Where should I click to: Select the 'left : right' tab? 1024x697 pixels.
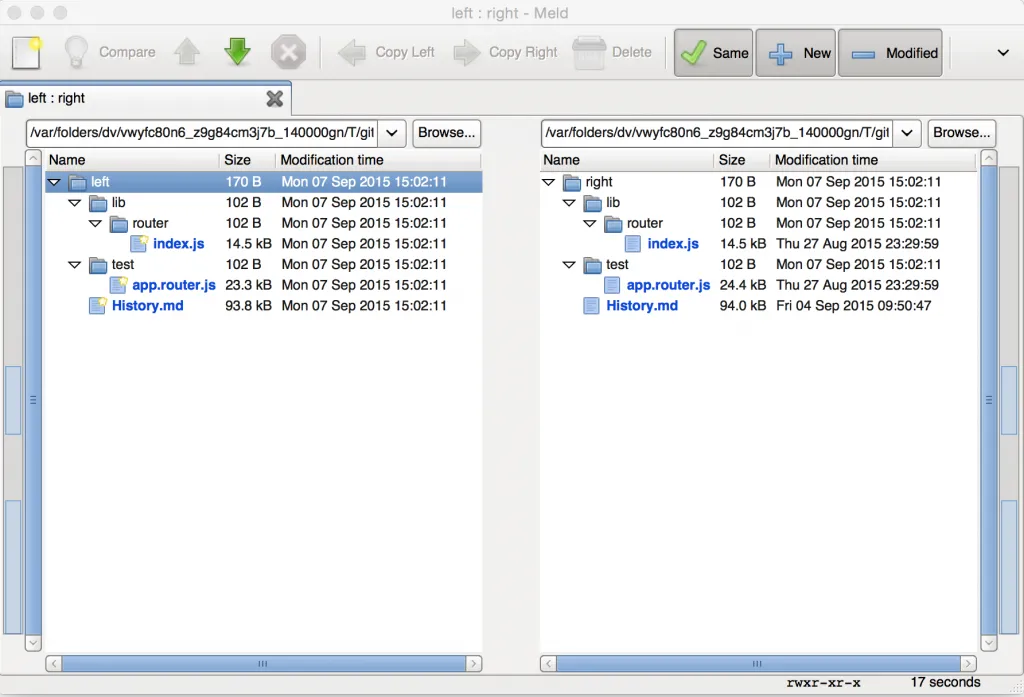click(57, 98)
